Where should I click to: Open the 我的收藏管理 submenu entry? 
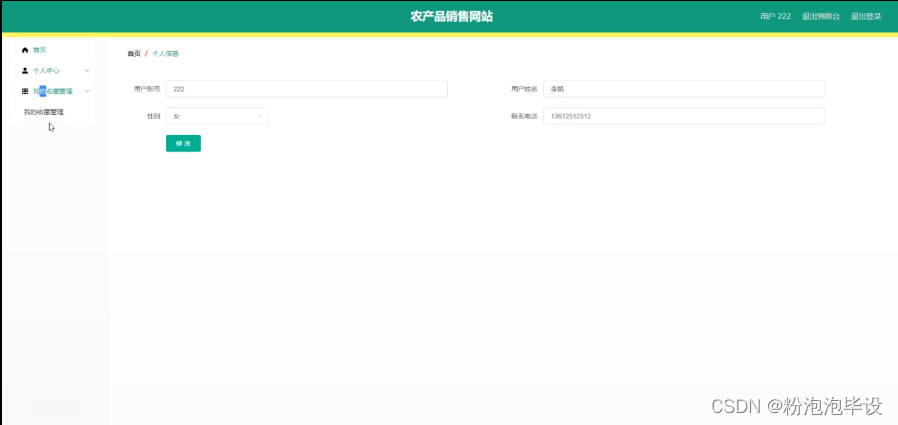44,112
